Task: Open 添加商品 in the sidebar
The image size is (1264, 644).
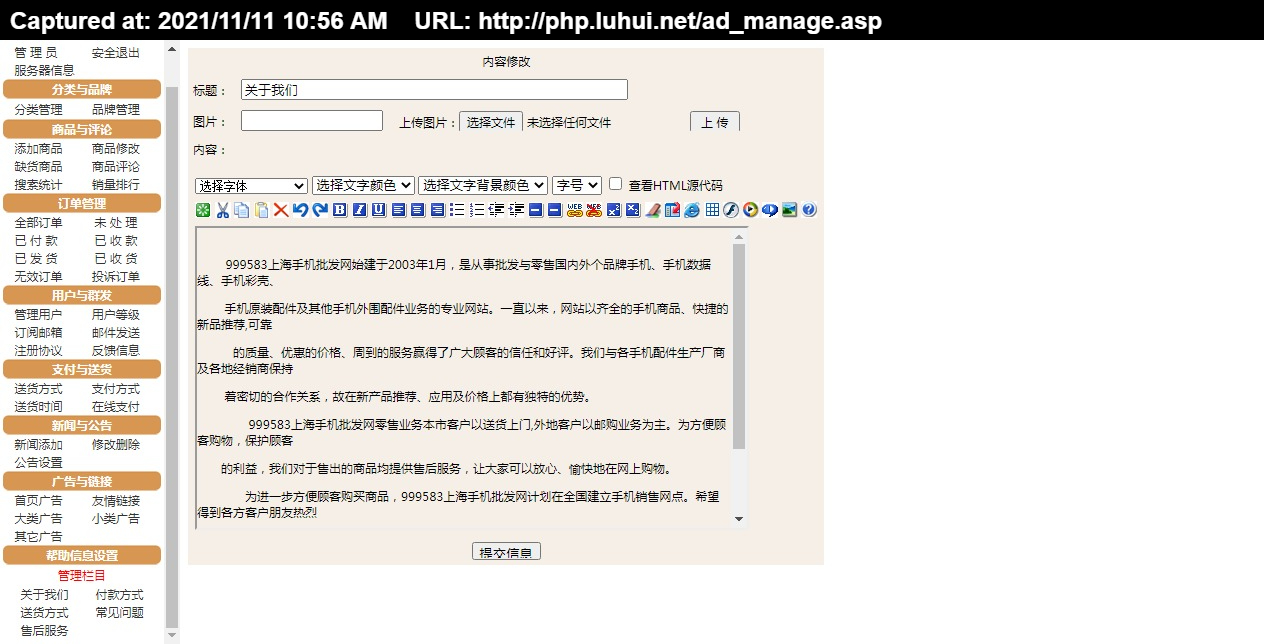Action: [38, 149]
